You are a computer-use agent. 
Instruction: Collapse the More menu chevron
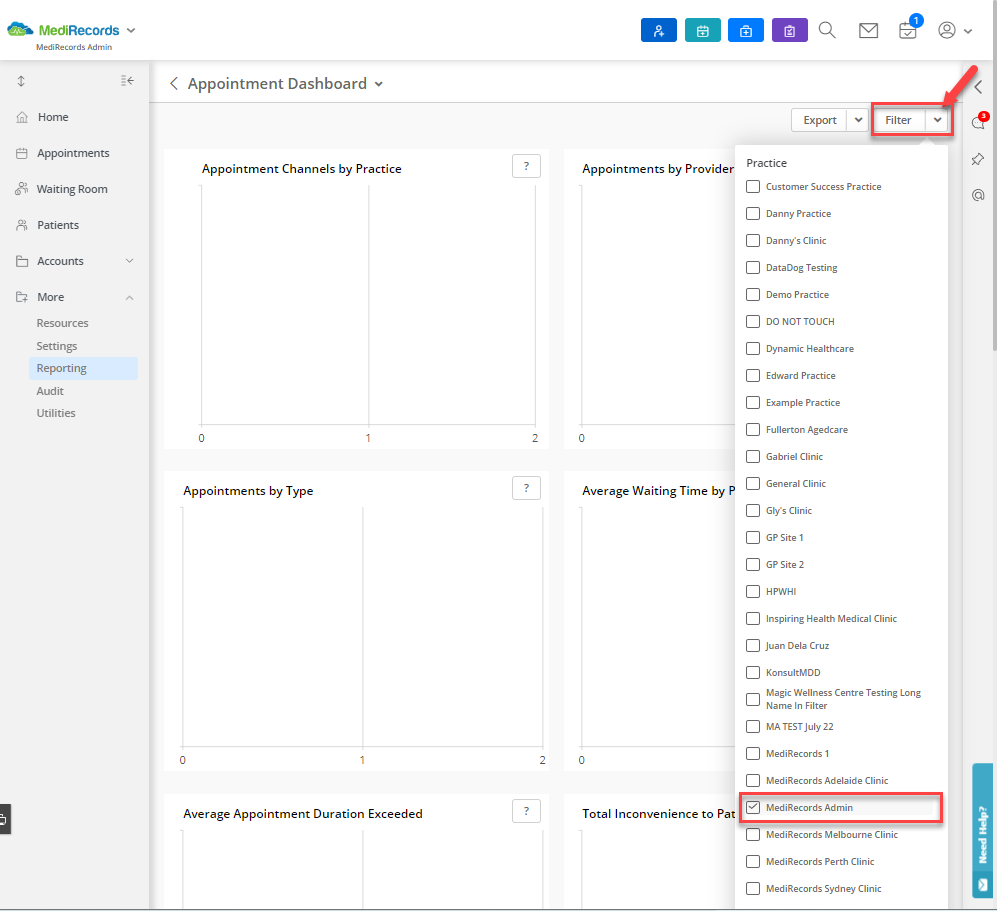click(x=130, y=298)
